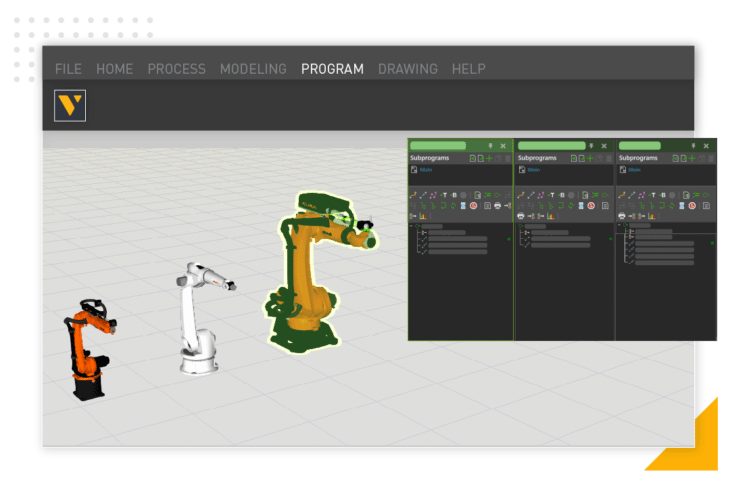Collapse the routine tree in left program panel
Image resolution: width=730 pixels, height=481 pixels.
coord(413,226)
